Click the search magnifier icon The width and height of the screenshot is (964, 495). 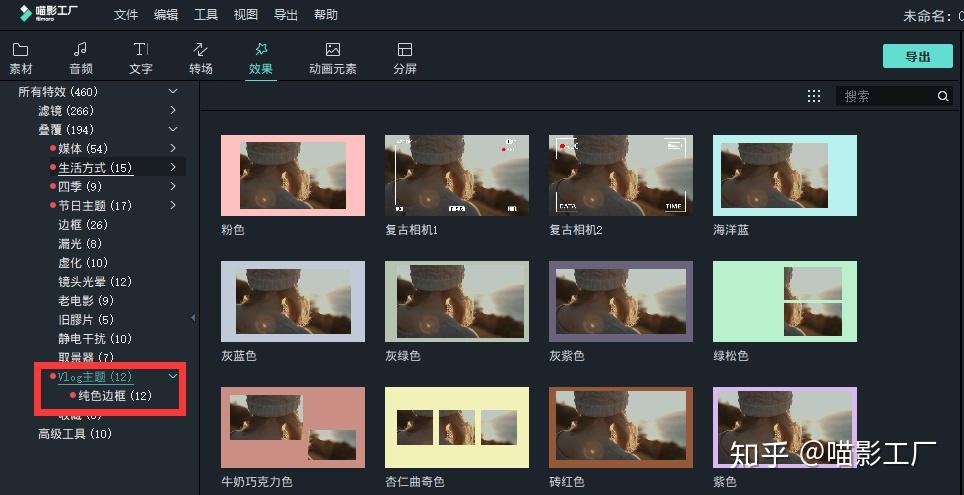coord(942,96)
